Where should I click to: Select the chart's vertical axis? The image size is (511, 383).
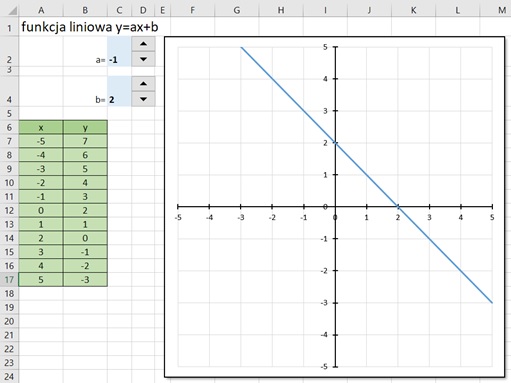click(336, 207)
